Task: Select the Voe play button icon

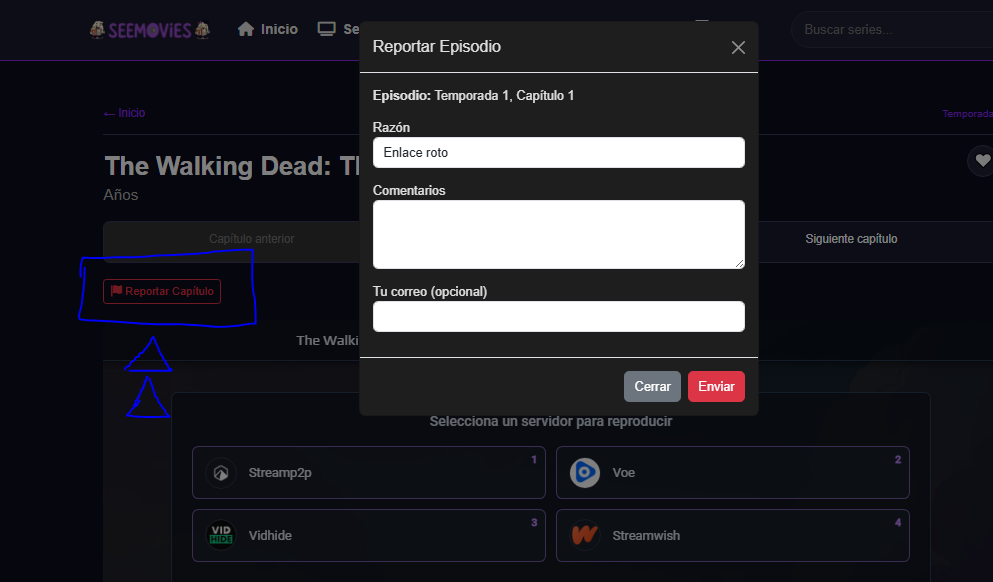Action: [x=584, y=472]
